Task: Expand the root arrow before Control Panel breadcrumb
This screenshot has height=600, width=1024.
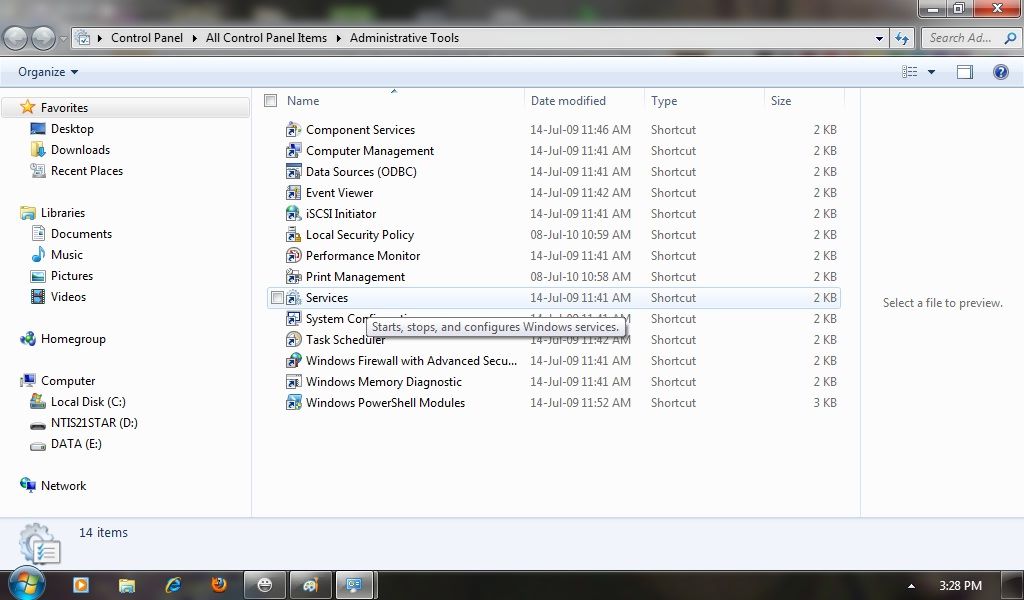Action: [x=99, y=38]
